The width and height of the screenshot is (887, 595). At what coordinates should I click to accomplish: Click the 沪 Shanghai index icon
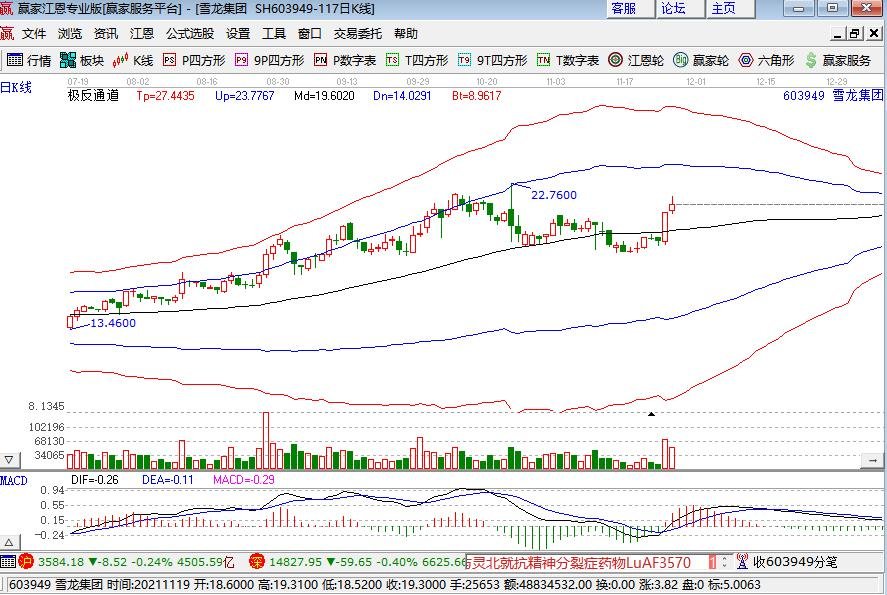click(26, 562)
